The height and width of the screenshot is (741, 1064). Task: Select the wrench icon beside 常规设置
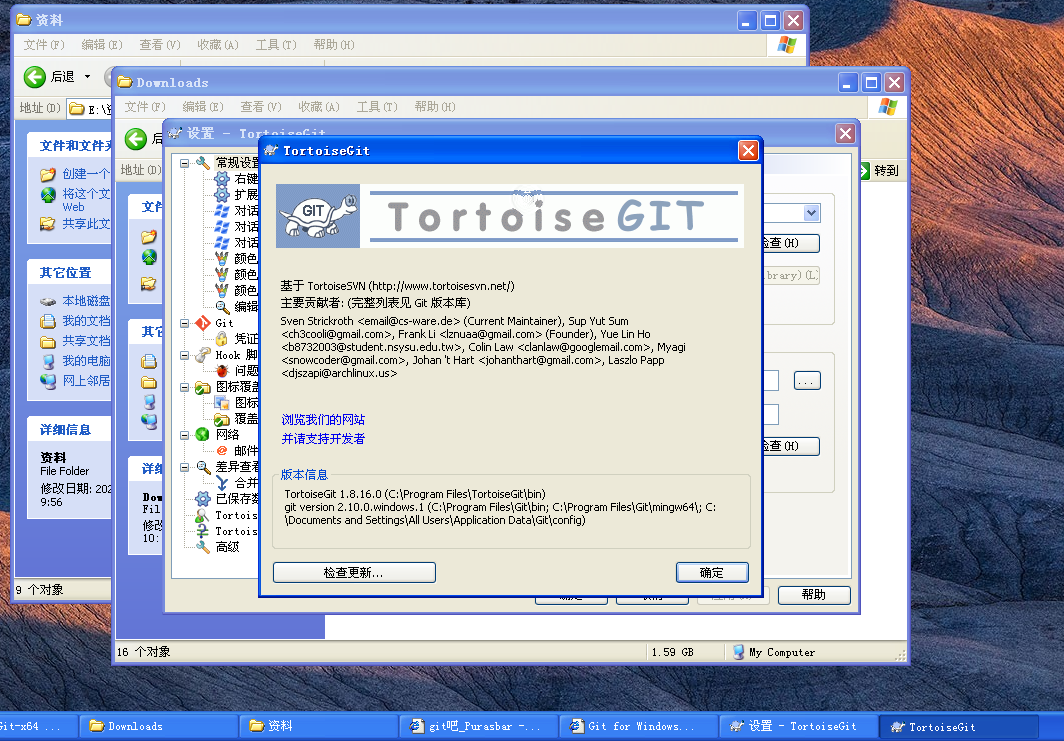click(x=202, y=163)
